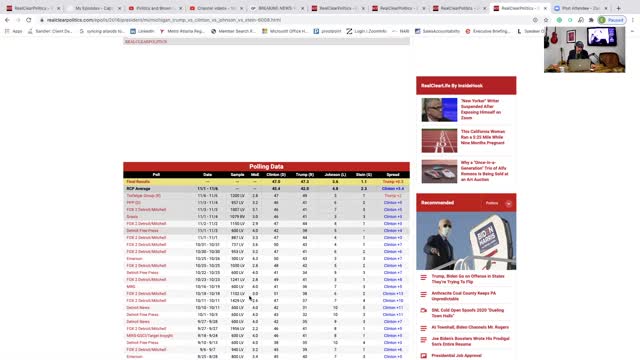Open the MRG poll link
The image size is (640, 360).
[131, 287]
